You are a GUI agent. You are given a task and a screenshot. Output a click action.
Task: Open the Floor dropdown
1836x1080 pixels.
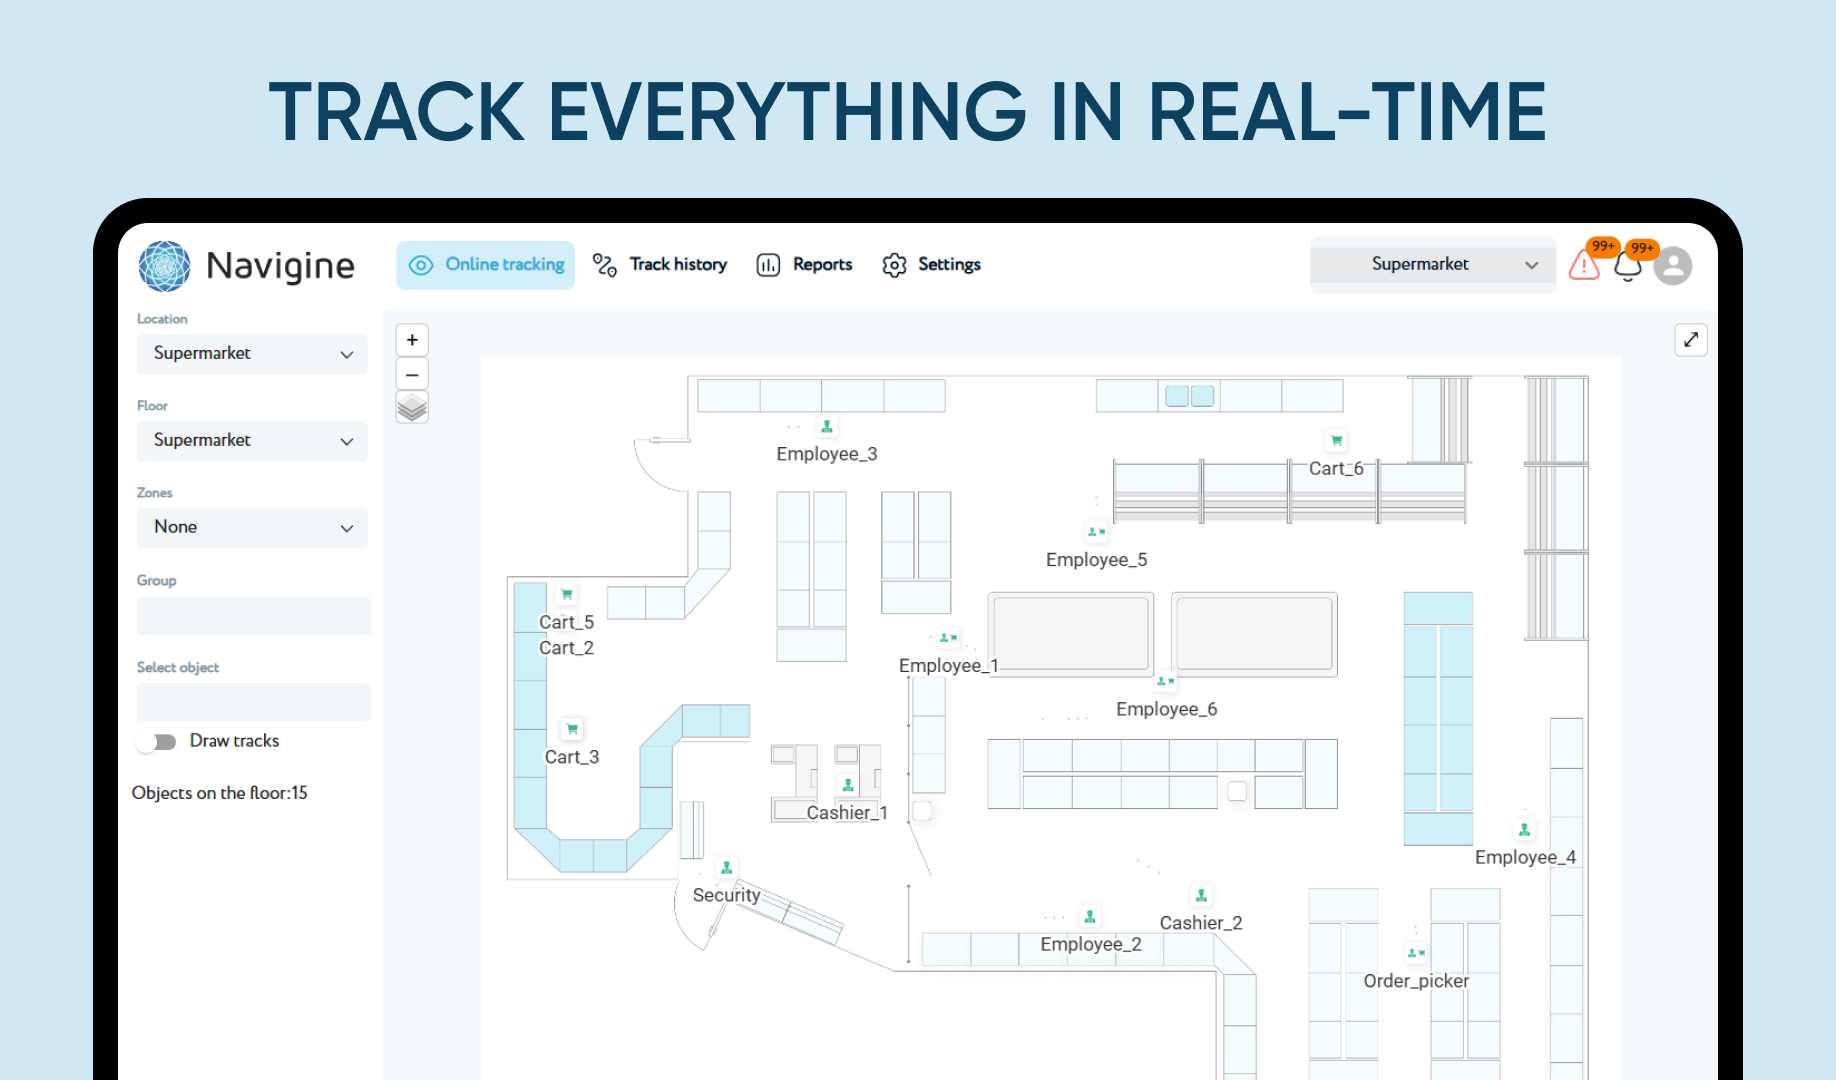coord(251,441)
